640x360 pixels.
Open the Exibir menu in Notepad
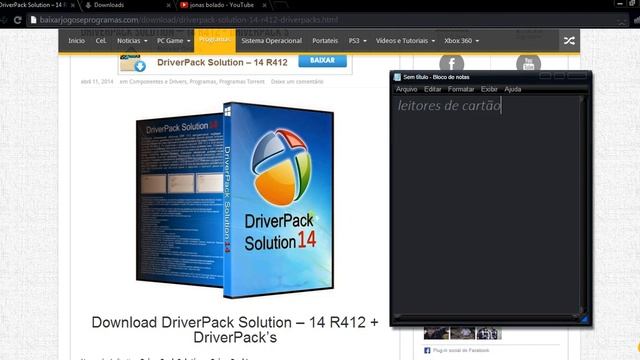tap(489, 89)
